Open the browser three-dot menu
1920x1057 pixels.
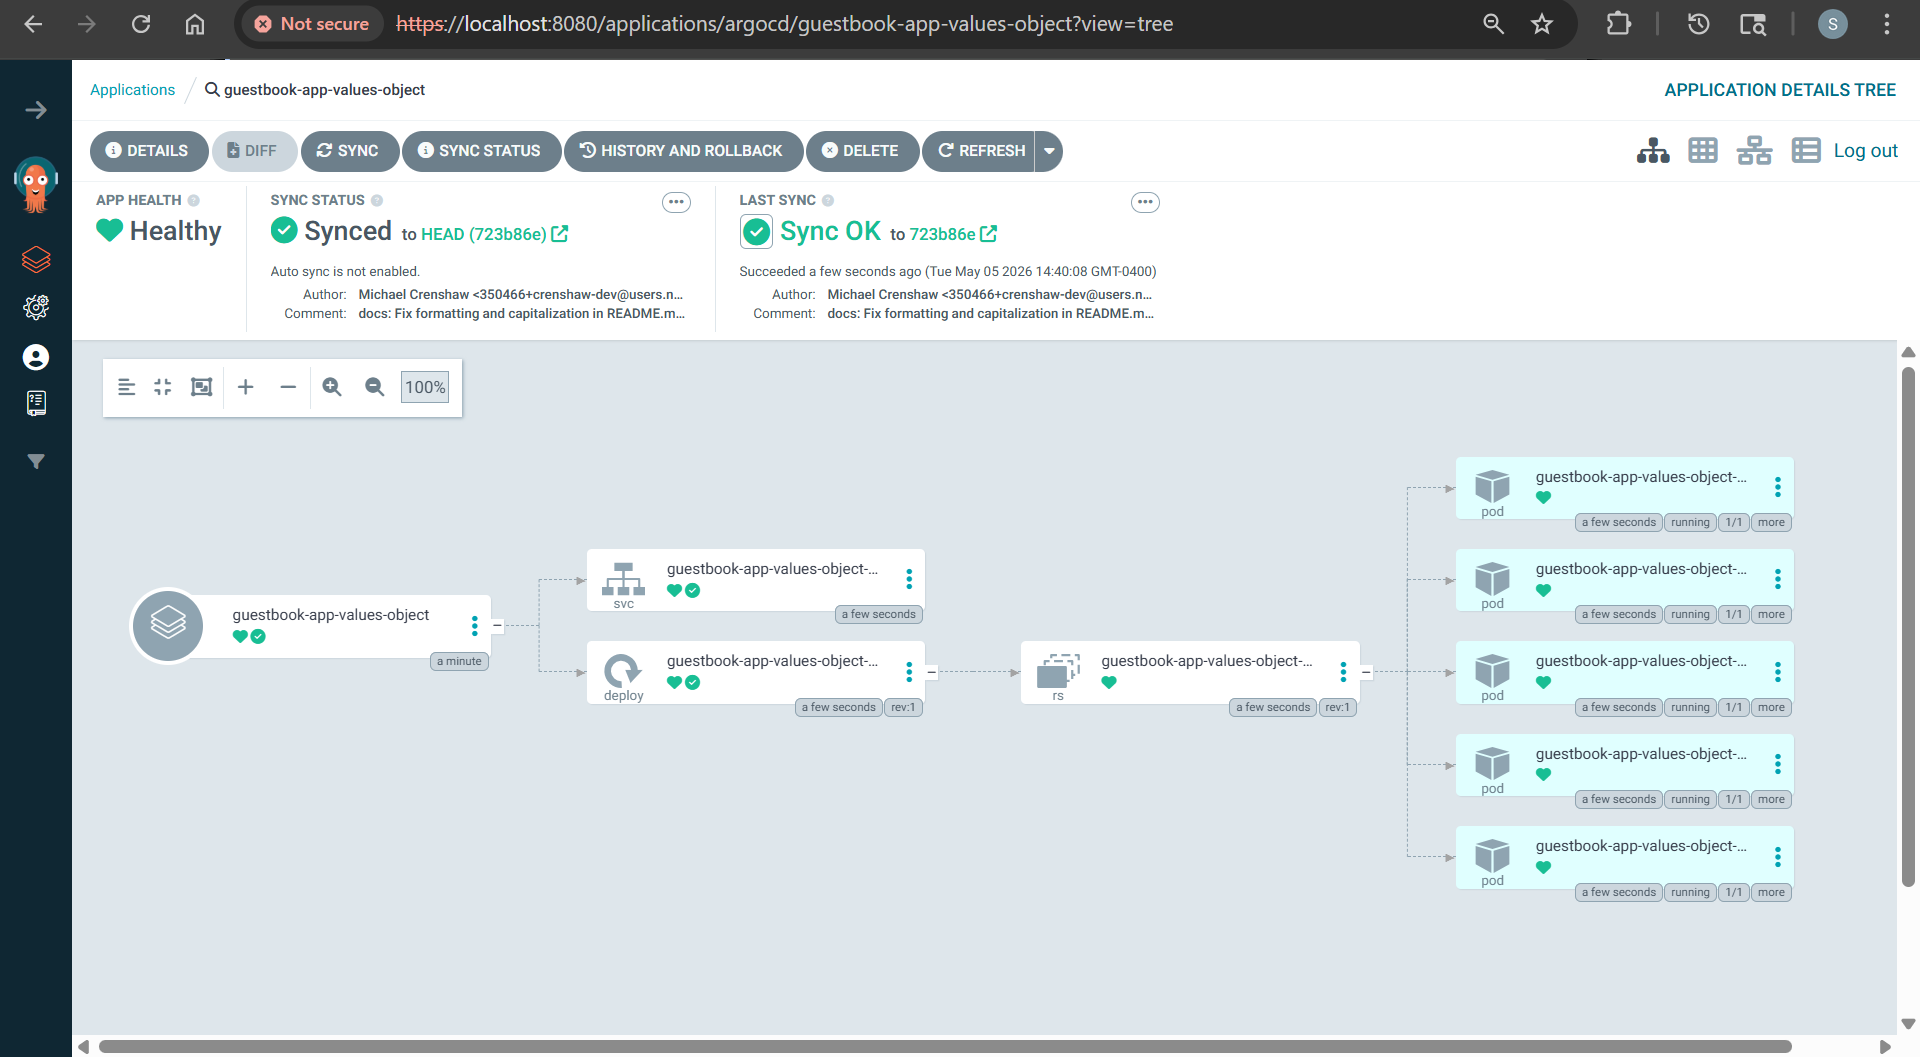tap(1887, 24)
